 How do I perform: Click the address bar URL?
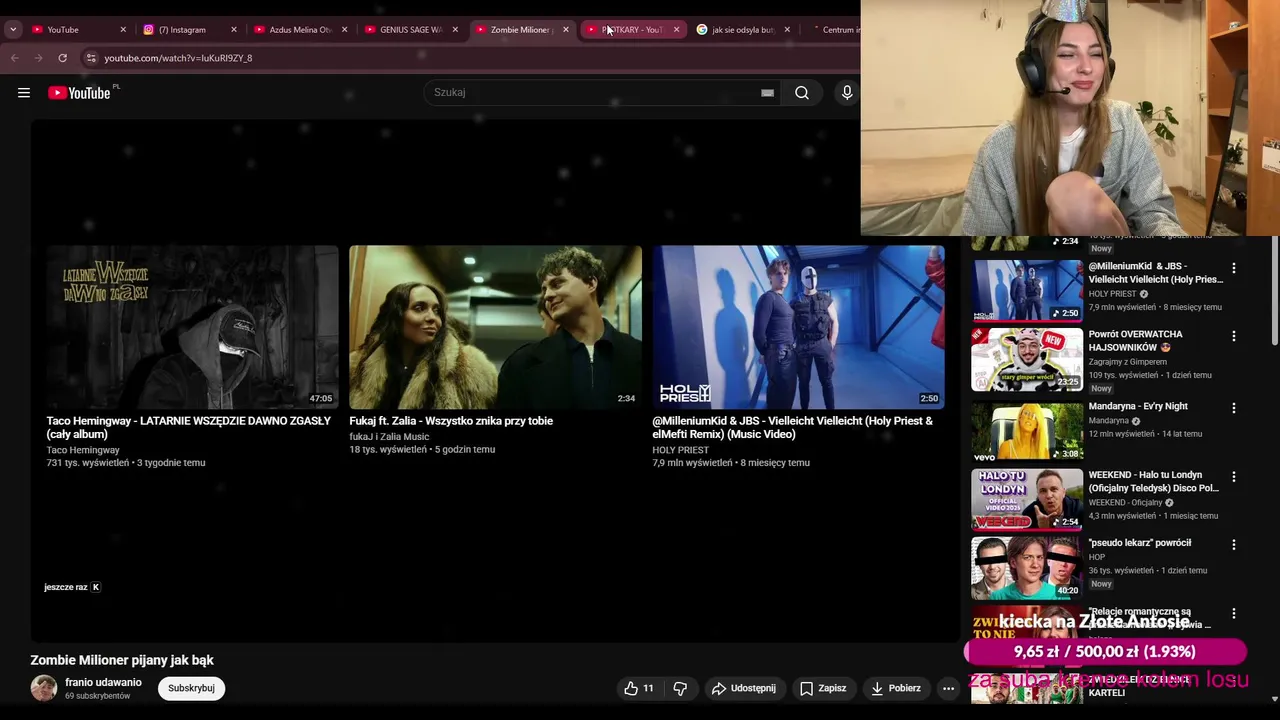coord(178,58)
